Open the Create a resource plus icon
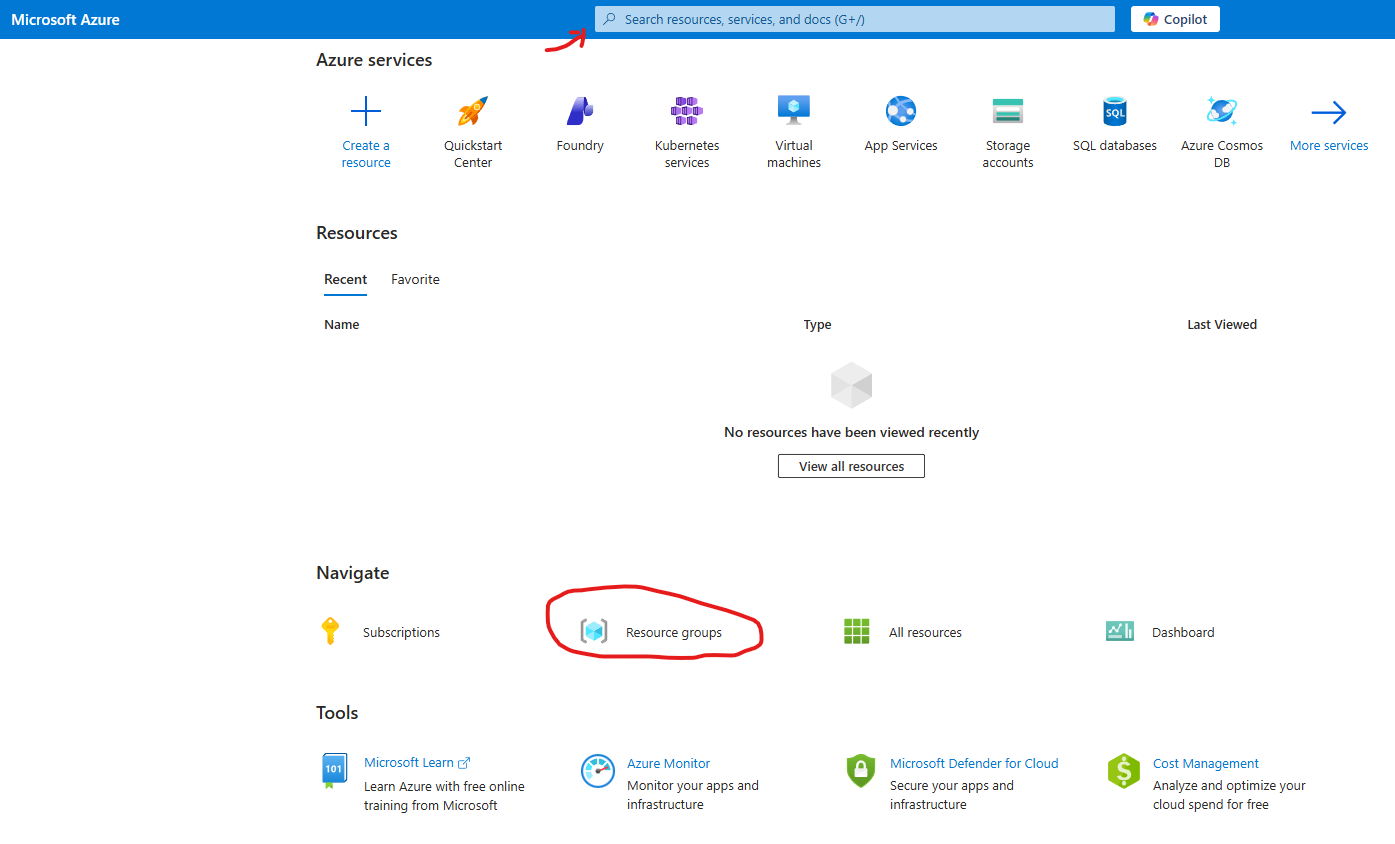This screenshot has width=1395, height=844. [x=366, y=111]
